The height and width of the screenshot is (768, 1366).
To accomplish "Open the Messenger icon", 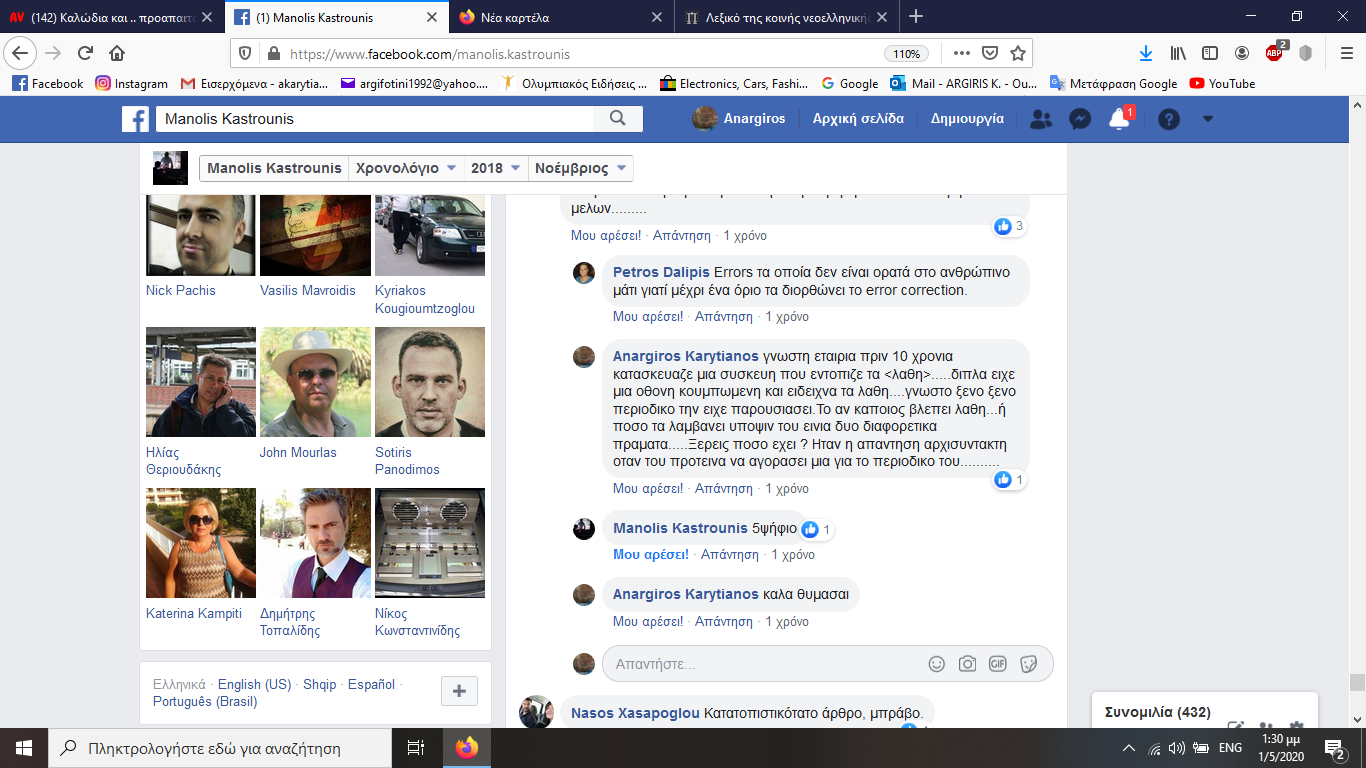I will pyautogui.click(x=1080, y=119).
